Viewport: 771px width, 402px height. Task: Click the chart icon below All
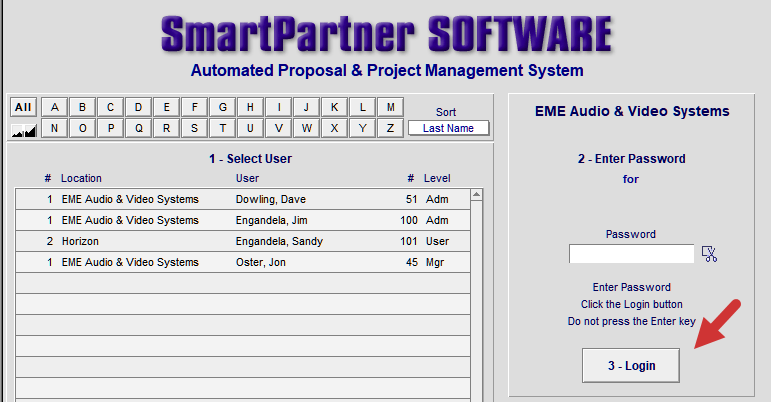(24, 130)
